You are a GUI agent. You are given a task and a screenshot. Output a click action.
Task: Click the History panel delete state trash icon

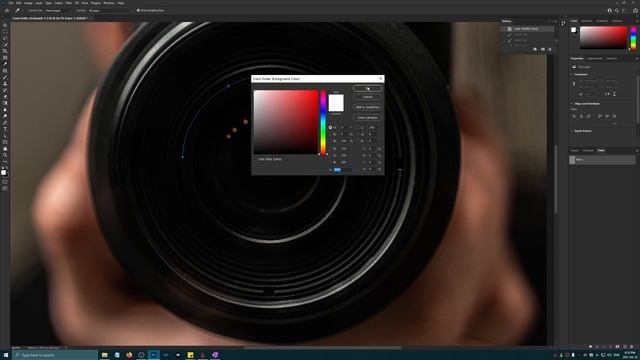coord(550,49)
